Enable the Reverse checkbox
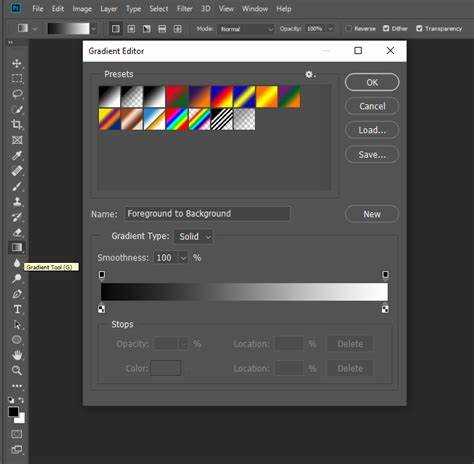This screenshot has width=474, height=464. (349, 29)
